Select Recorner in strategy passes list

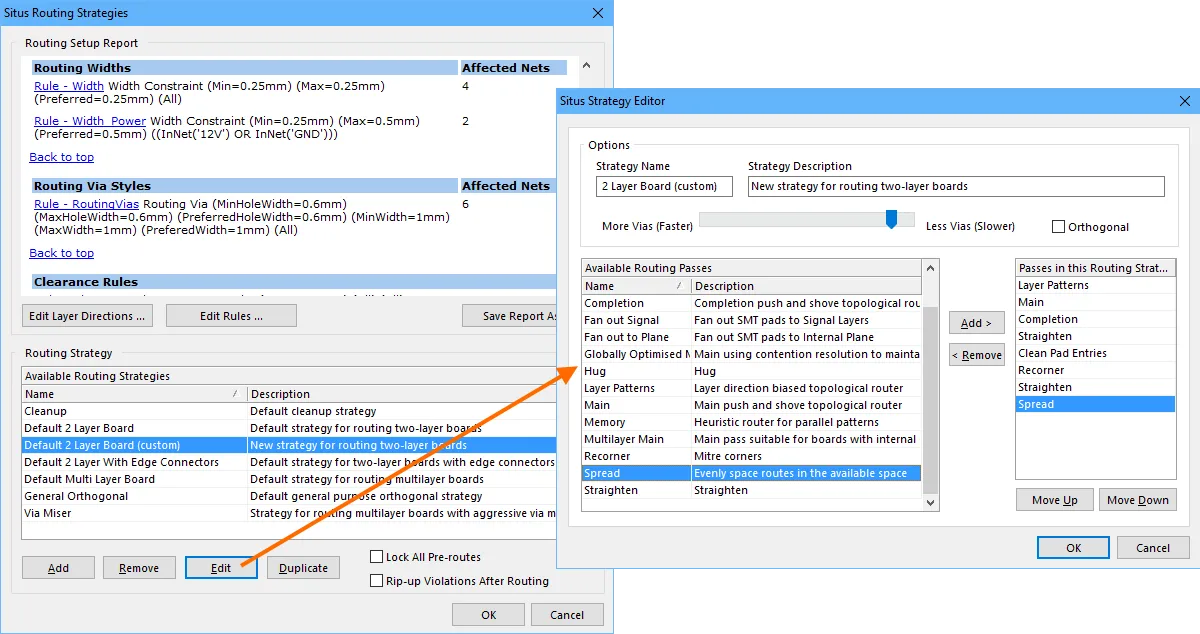(1096, 370)
